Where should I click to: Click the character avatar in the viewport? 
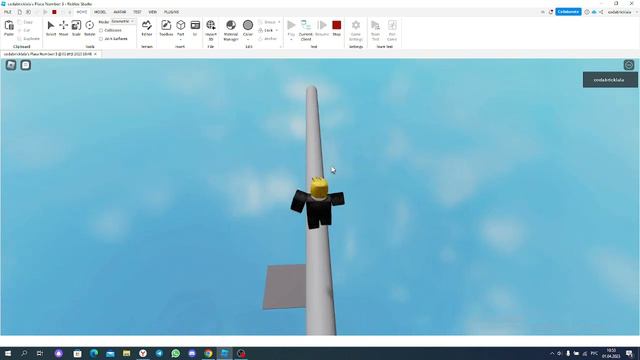tap(318, 202)
